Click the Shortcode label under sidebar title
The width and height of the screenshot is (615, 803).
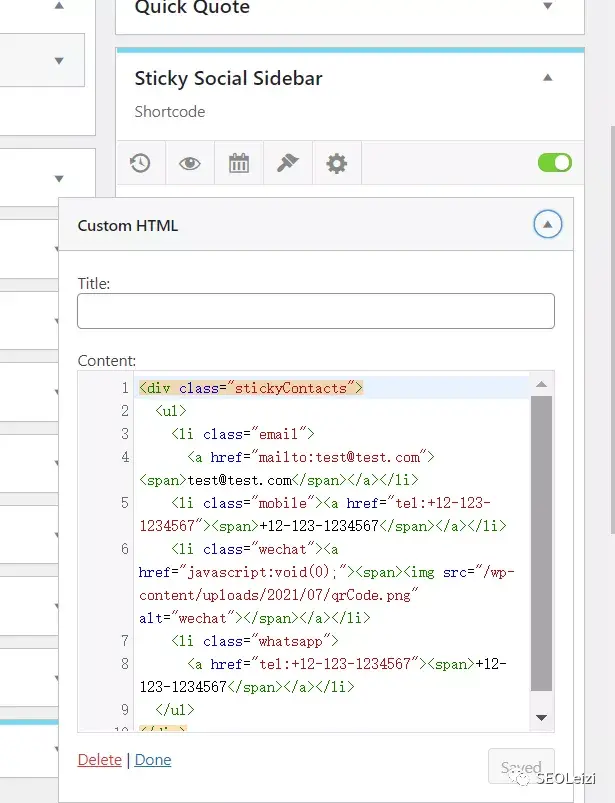tap(169, 112)
